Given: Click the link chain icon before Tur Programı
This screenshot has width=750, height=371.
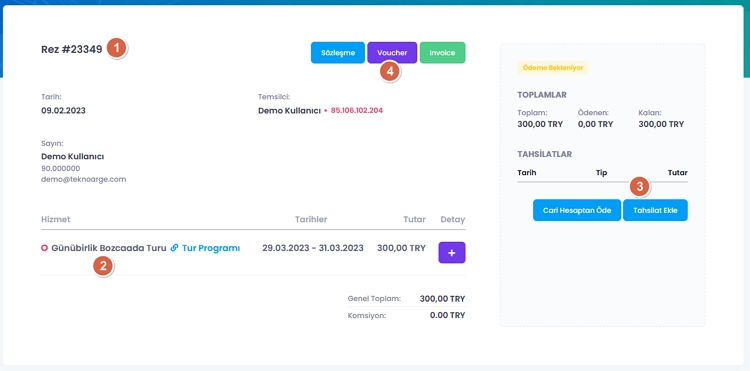Looking at the screenshot, I should click(x=175, y=248).
